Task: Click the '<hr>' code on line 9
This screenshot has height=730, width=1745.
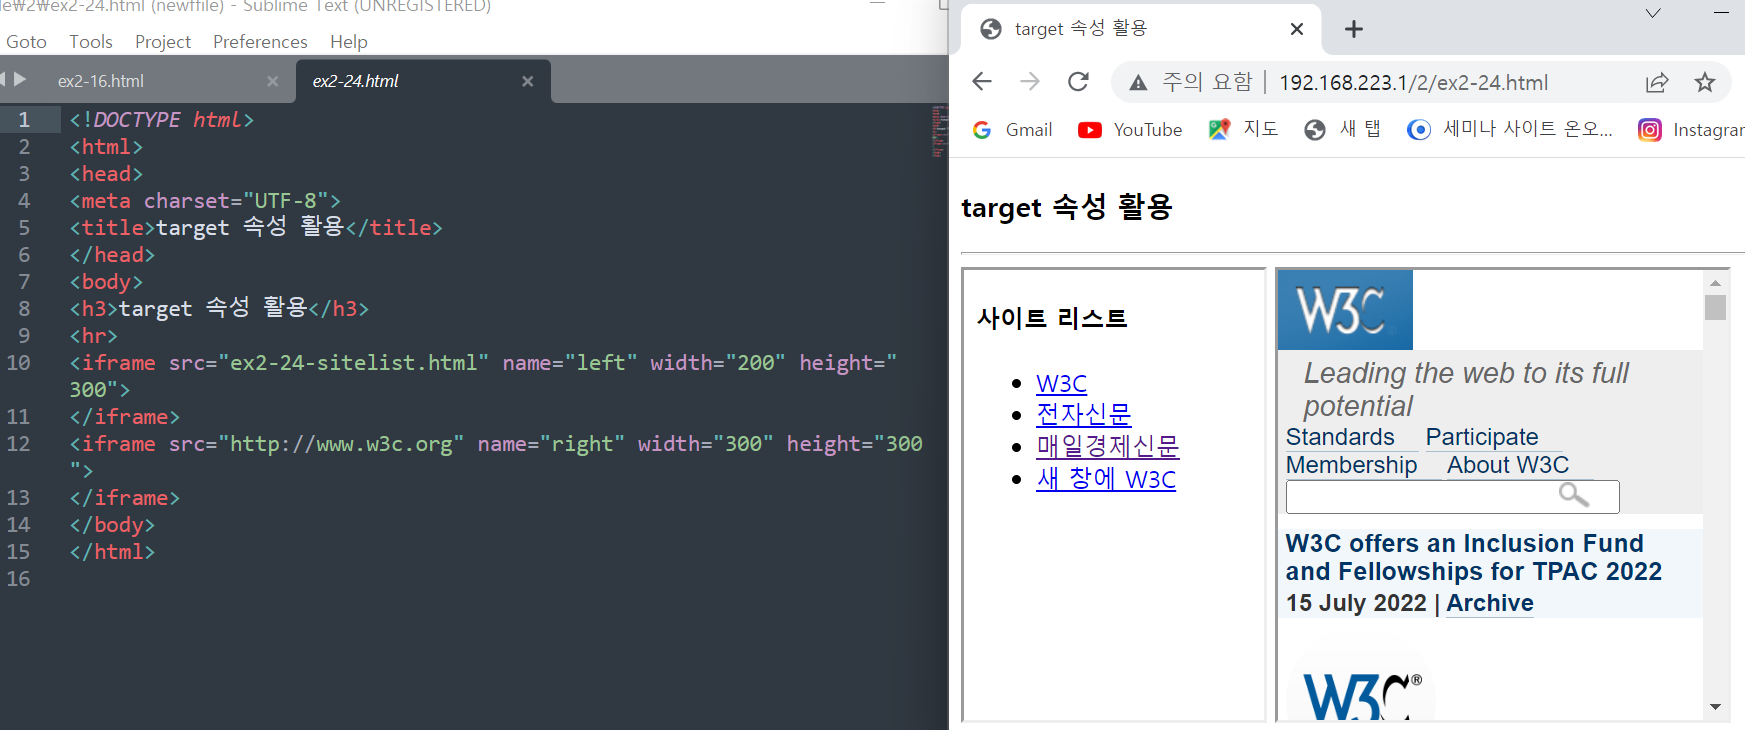Action: [x=94, y=336]
